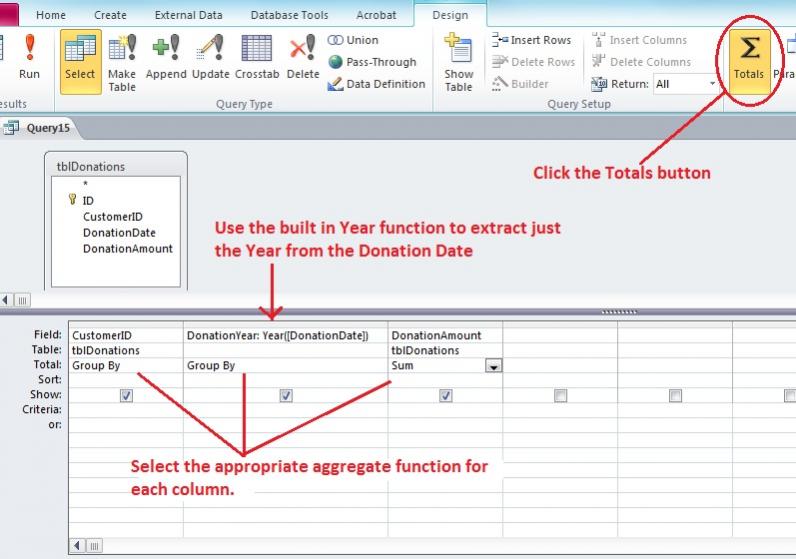The image size is (796, 559).
Task: Run the query with the Run button
Action: [29, 57]
